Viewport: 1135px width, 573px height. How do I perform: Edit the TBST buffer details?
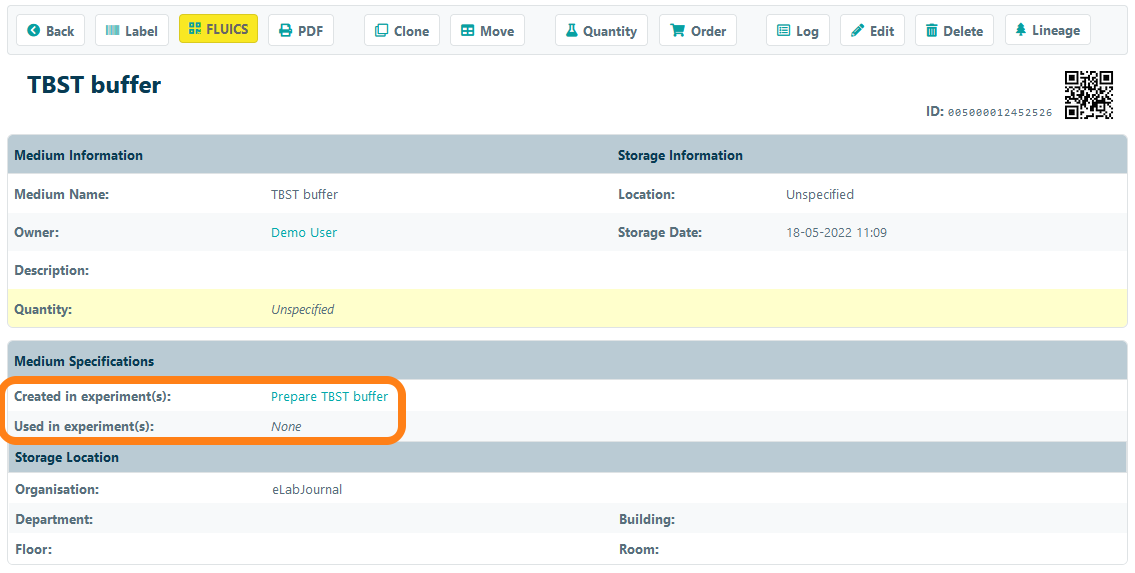[872, 31]
